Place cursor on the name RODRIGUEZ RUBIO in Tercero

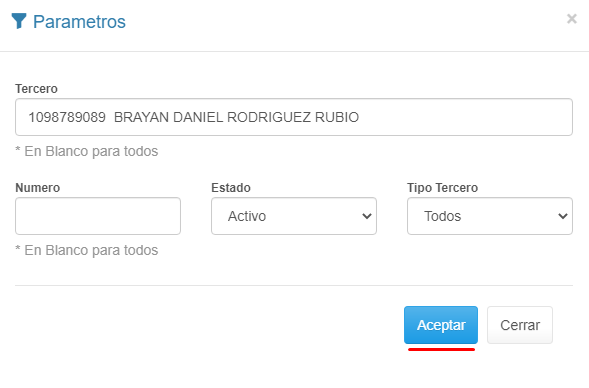click(x=293, y=117)
